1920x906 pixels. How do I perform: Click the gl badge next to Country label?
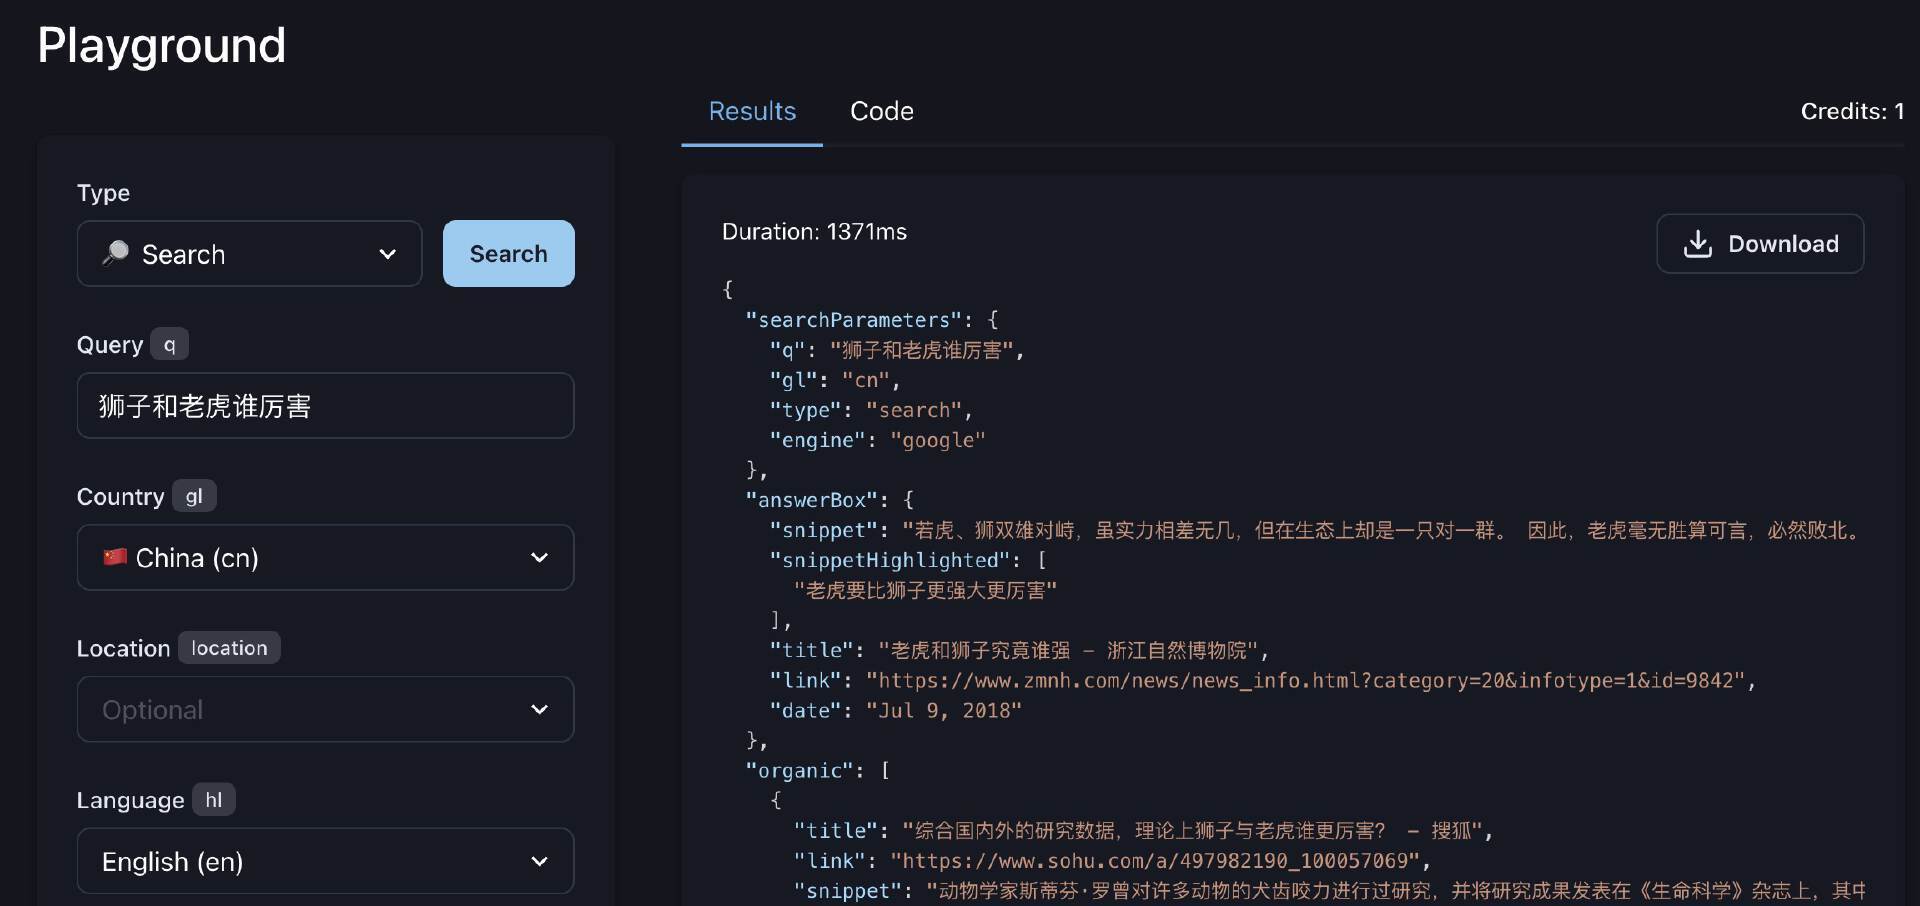[194, 495]
